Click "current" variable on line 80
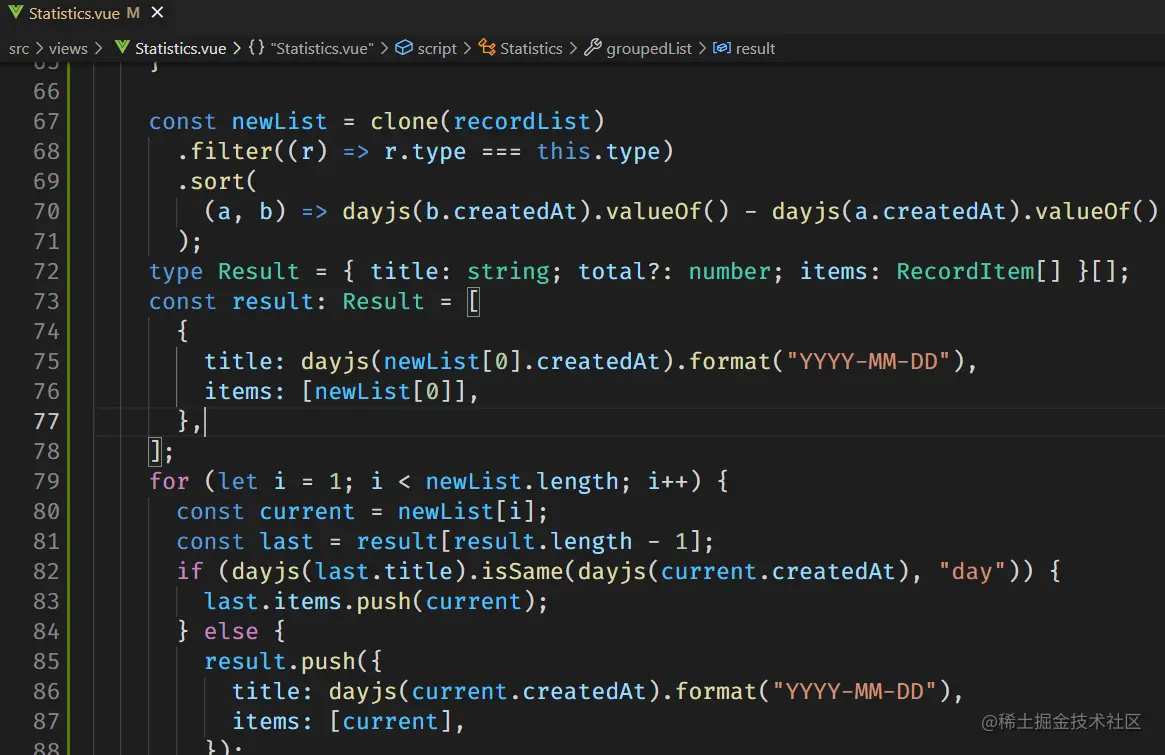This screenshot has width=1165, height=755. pos(307,511)
